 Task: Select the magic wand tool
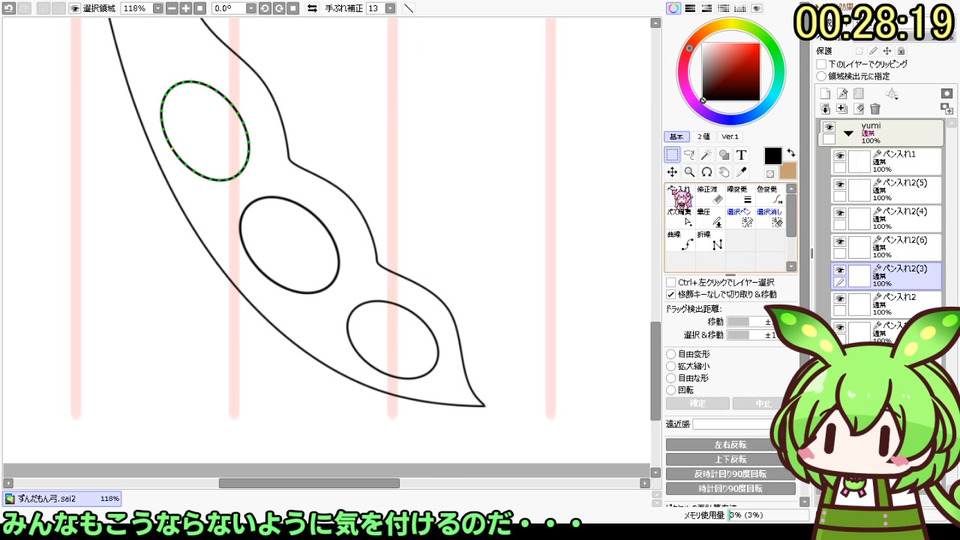point(707,155)
